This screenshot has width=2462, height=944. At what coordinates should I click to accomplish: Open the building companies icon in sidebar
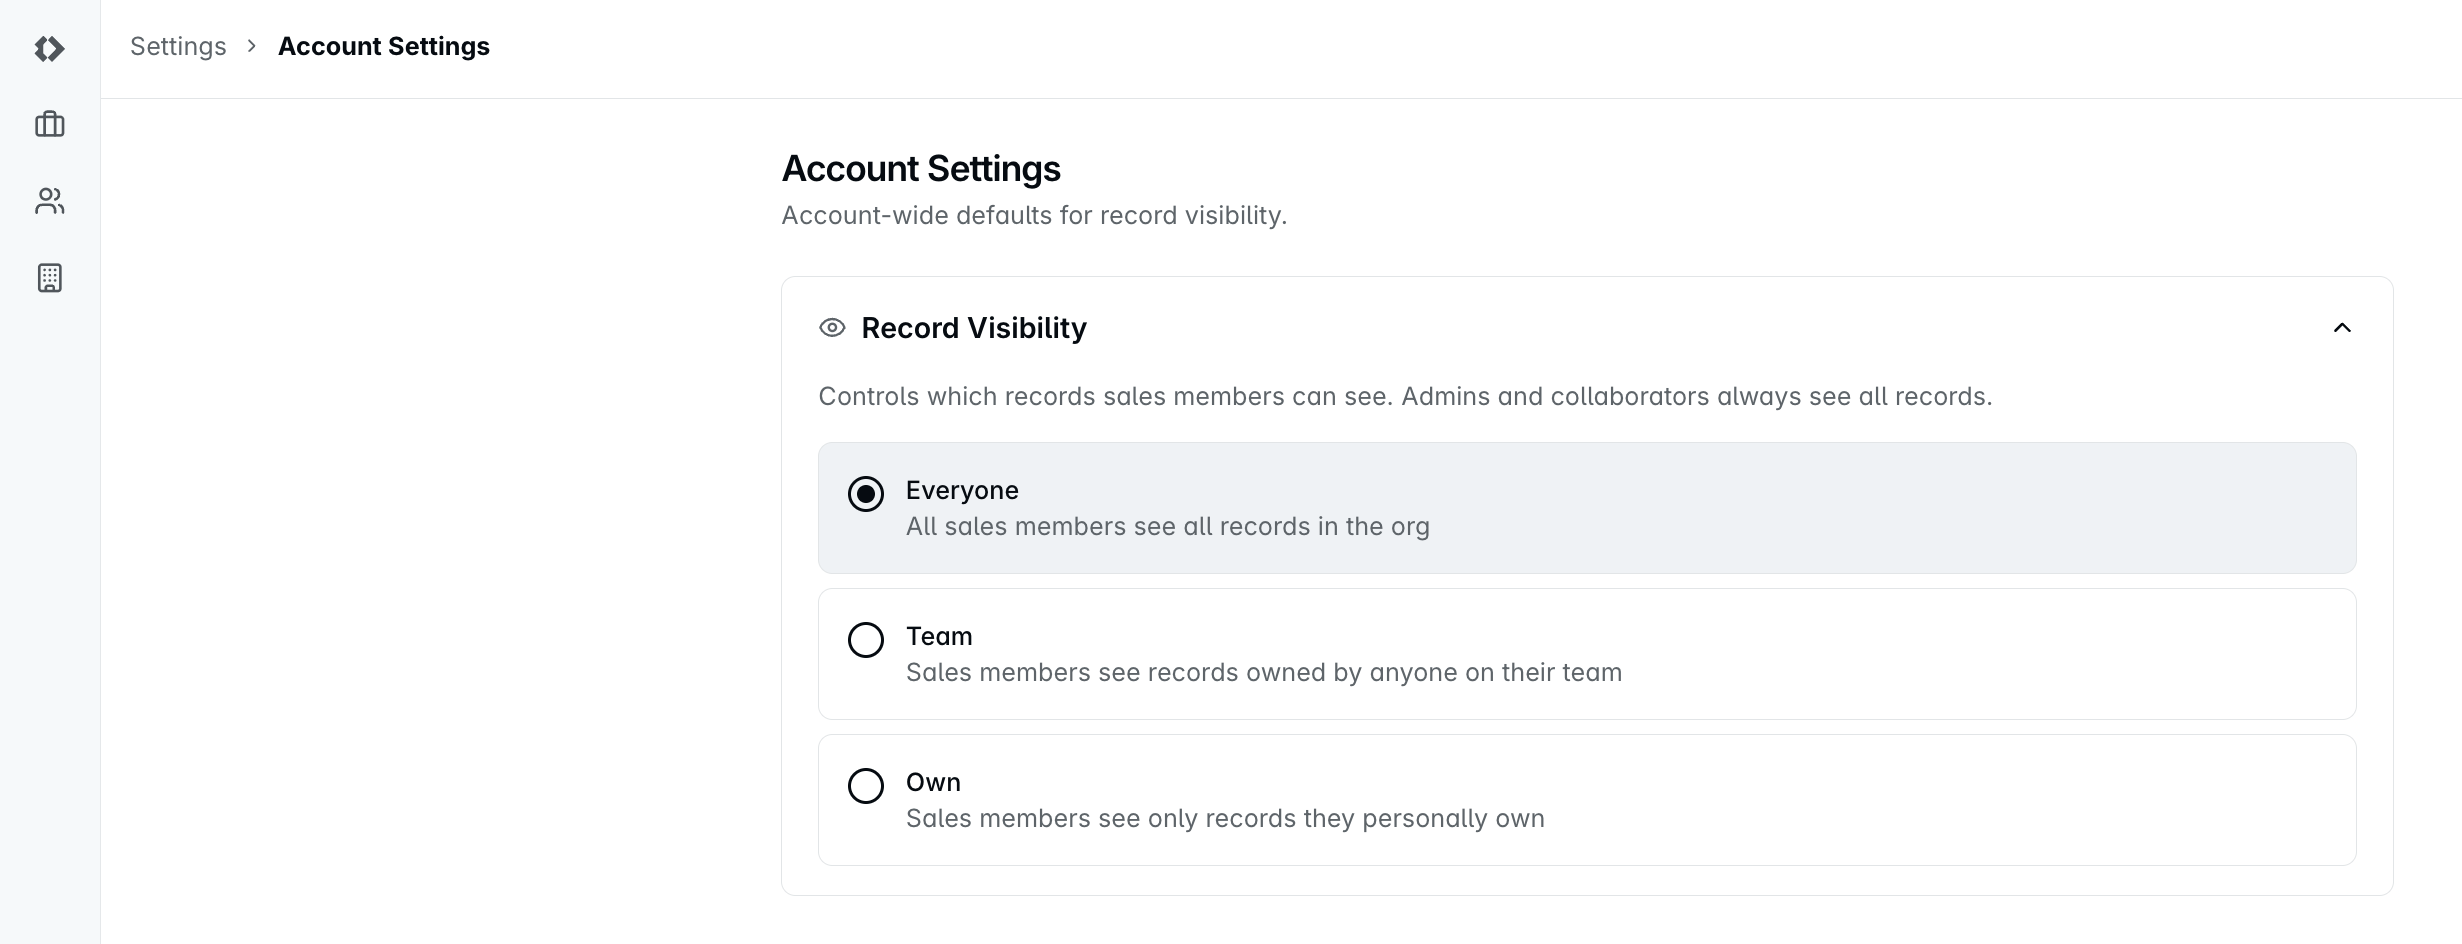[x=49, y=278]
